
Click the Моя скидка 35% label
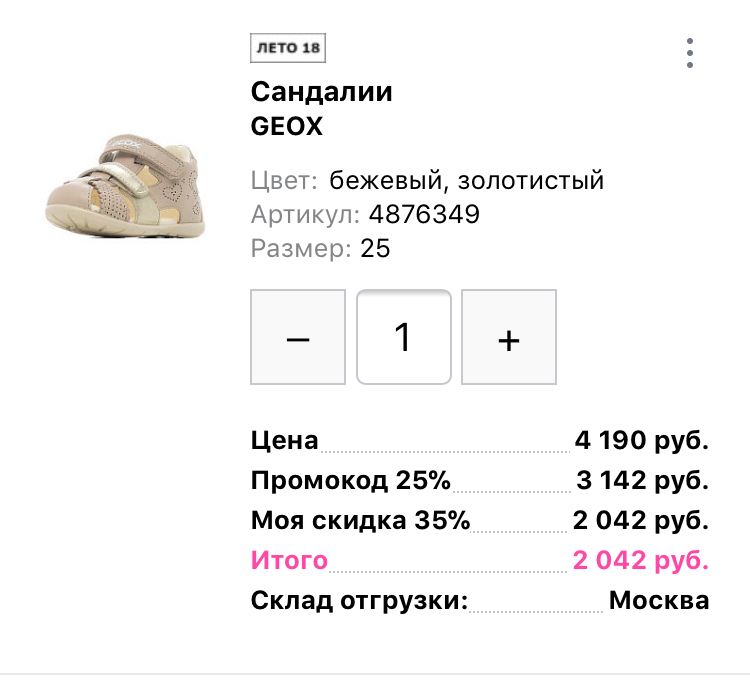pos(360,521)
